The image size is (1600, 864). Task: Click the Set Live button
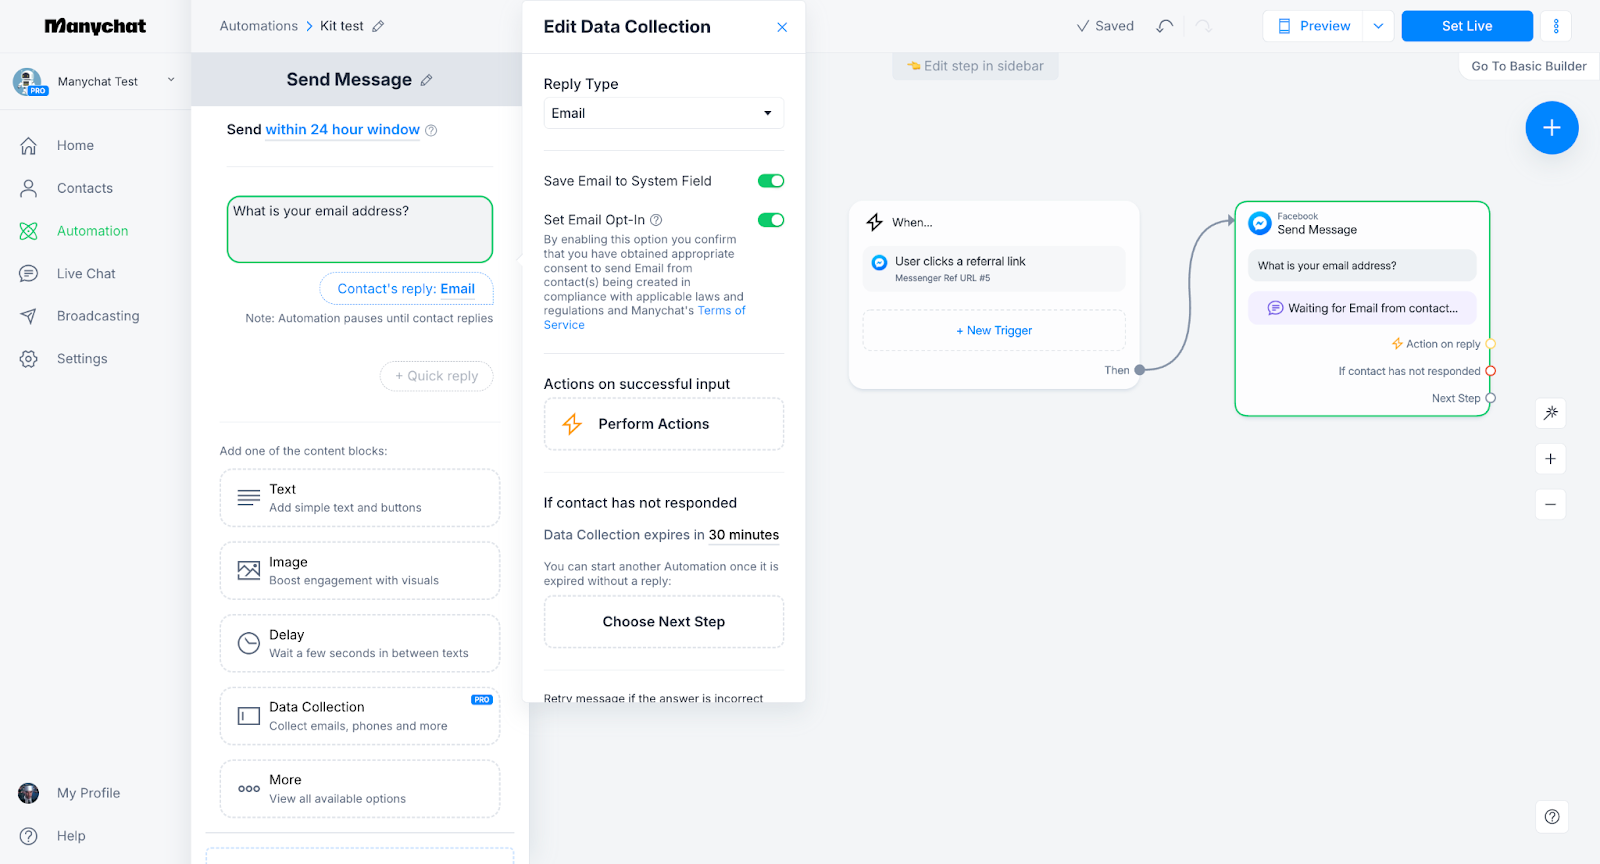(1466, 26)
